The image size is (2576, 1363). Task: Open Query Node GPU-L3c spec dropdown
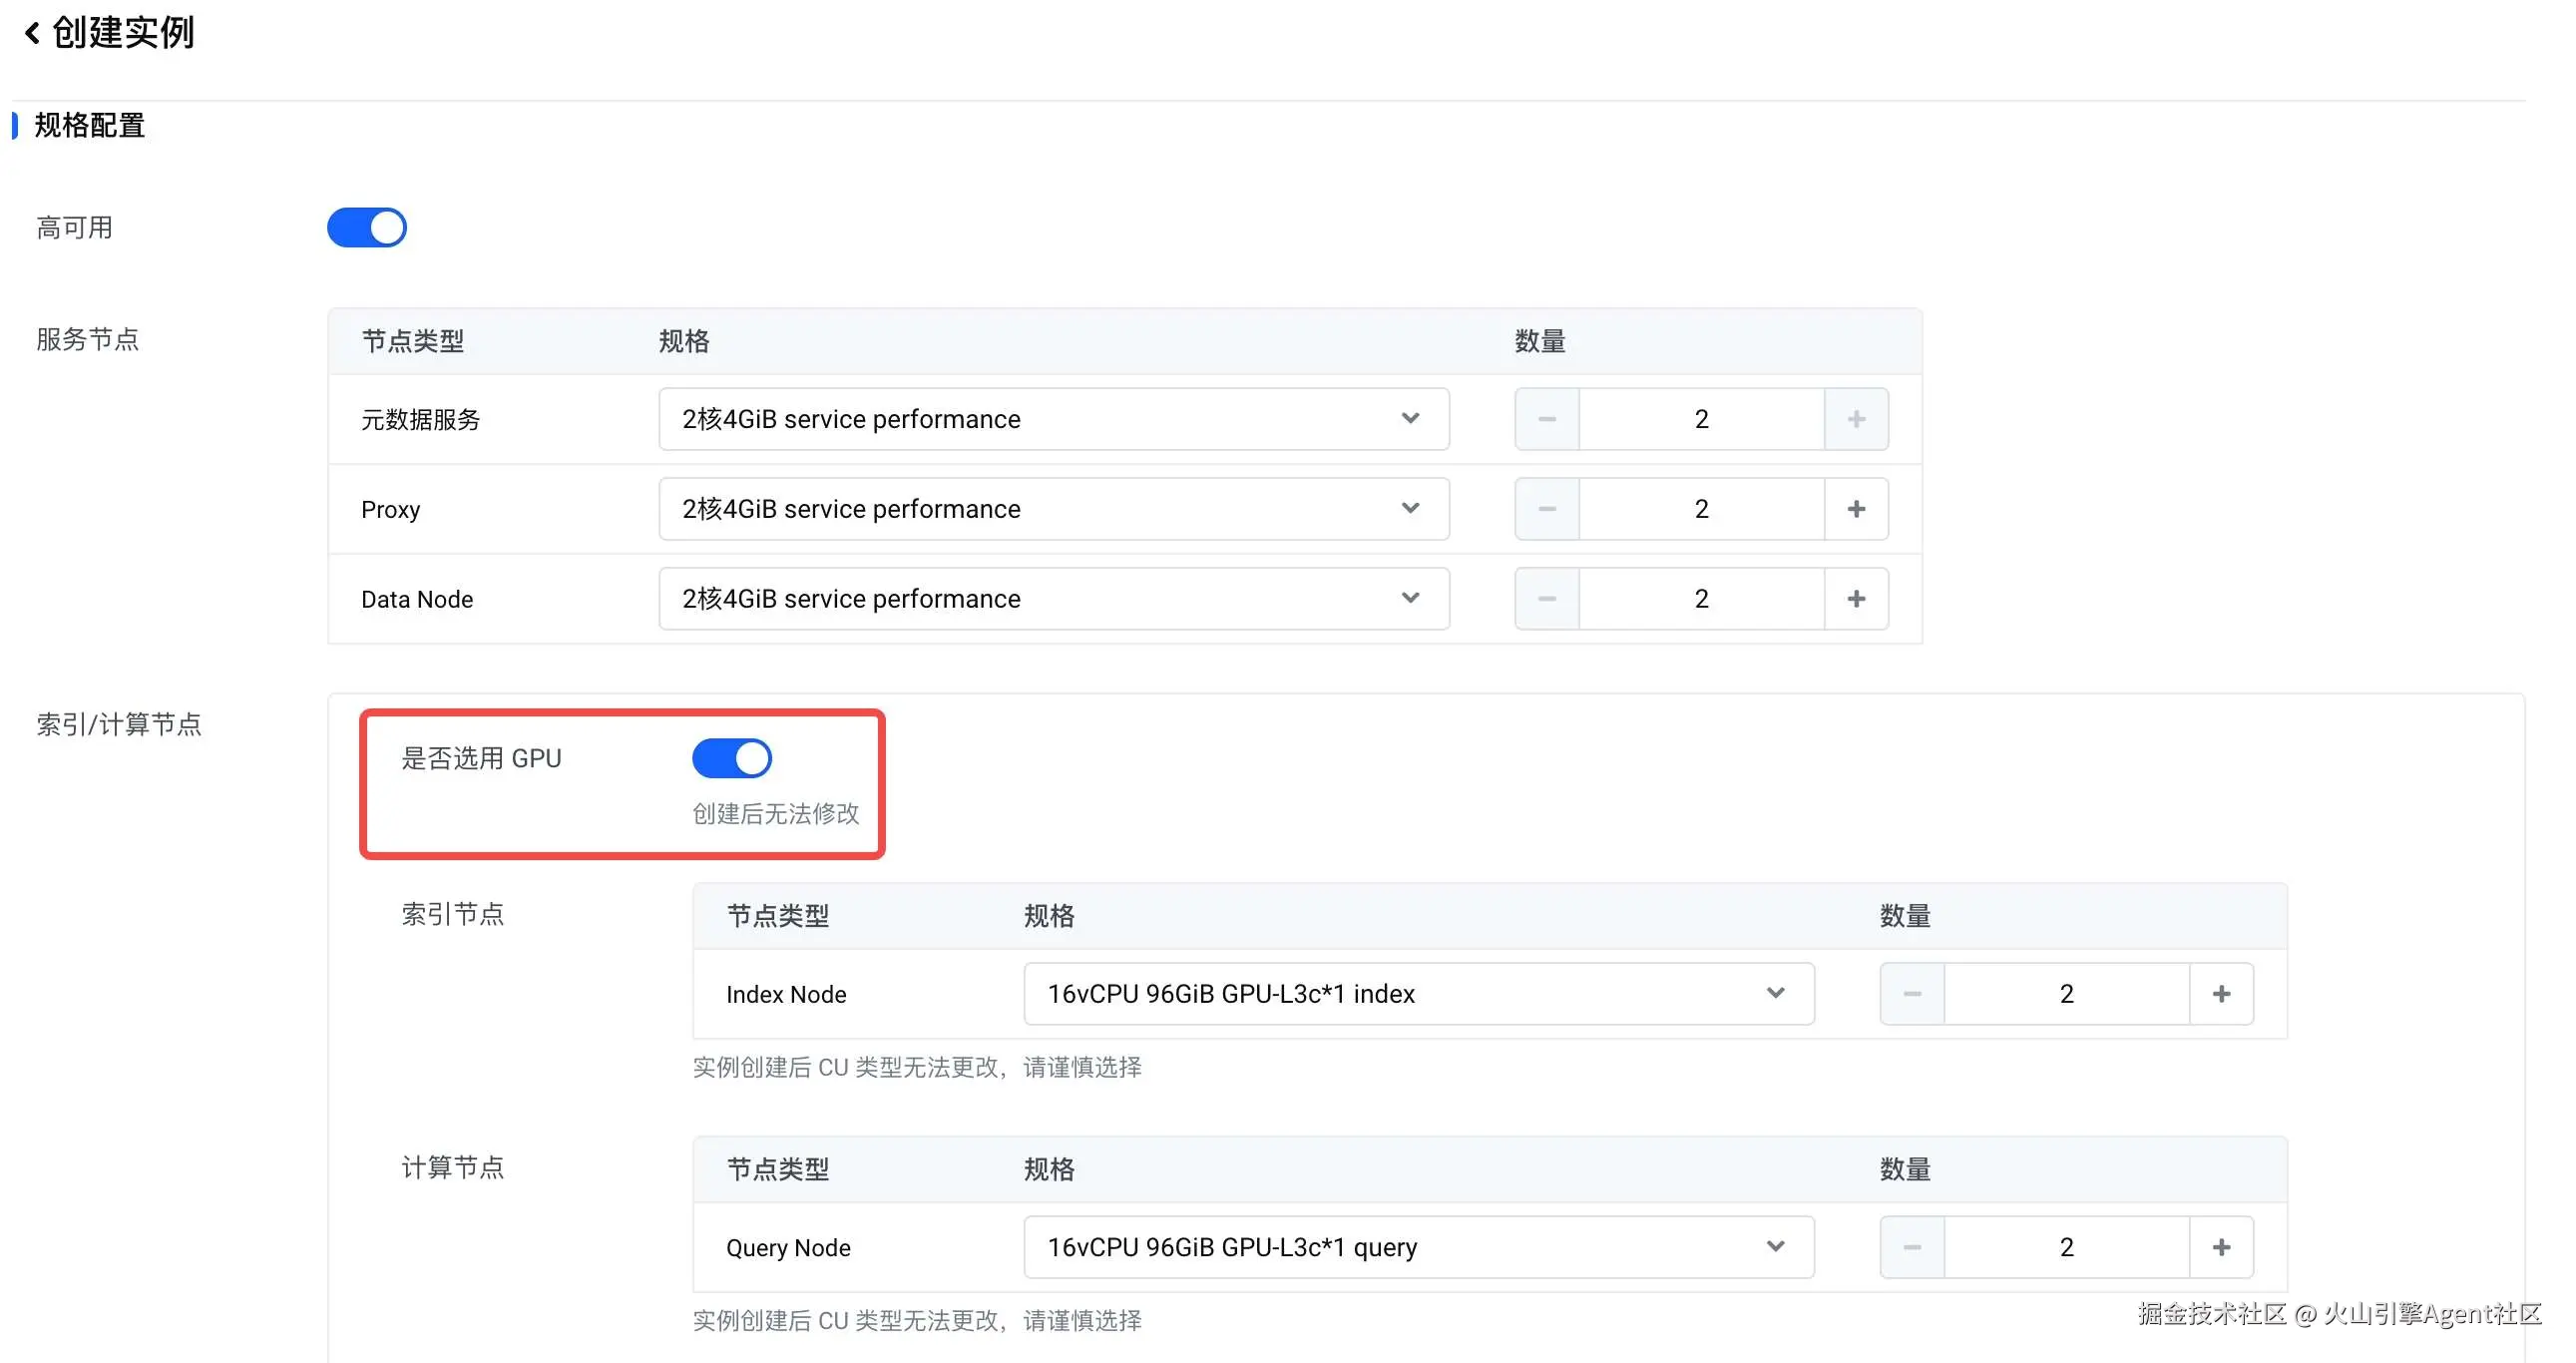(x=1418, y=1247)
